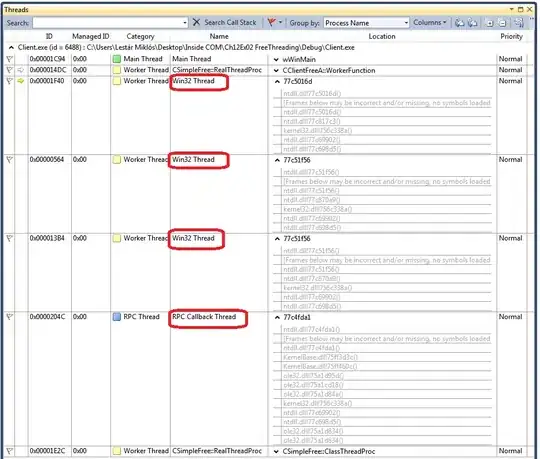Collapse the 77c4fda1 call stack
Screen dimensions: 540x459
tap(277, 317)
